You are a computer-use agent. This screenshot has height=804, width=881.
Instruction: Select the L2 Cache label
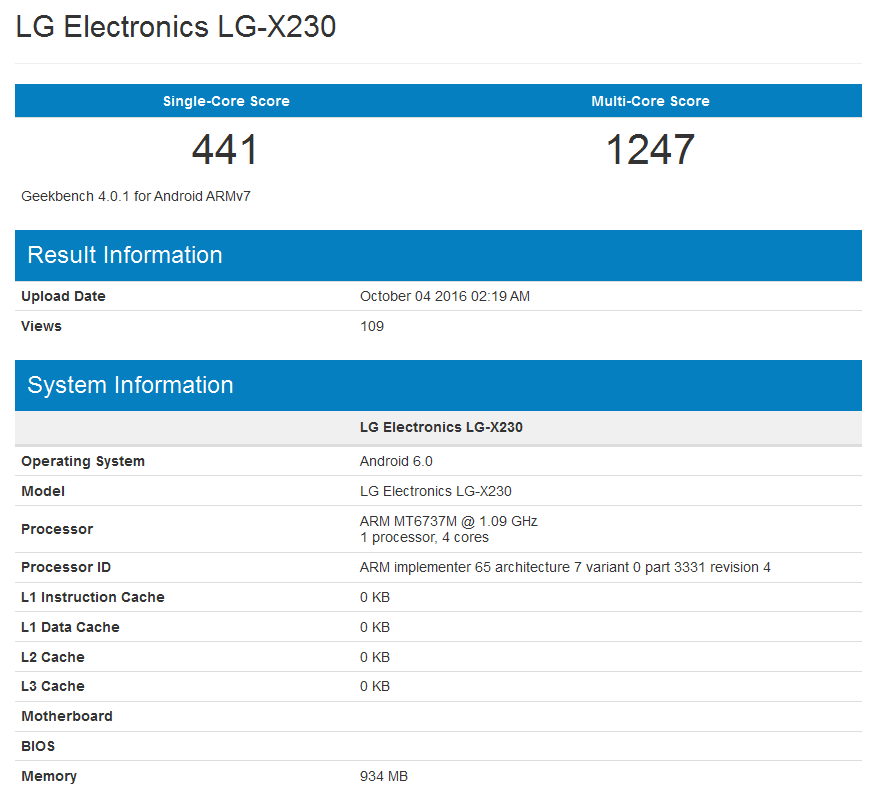click(x=53, y=657)
